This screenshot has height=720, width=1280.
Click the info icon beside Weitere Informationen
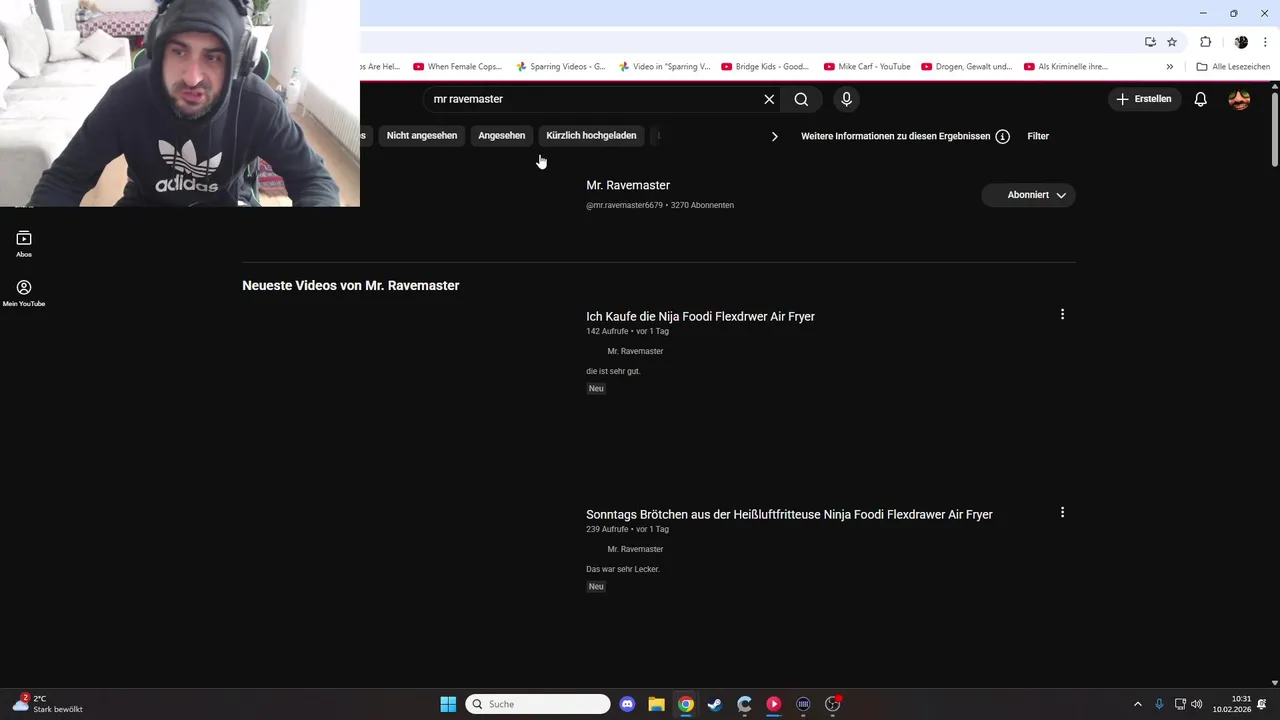coord(1002,136)
